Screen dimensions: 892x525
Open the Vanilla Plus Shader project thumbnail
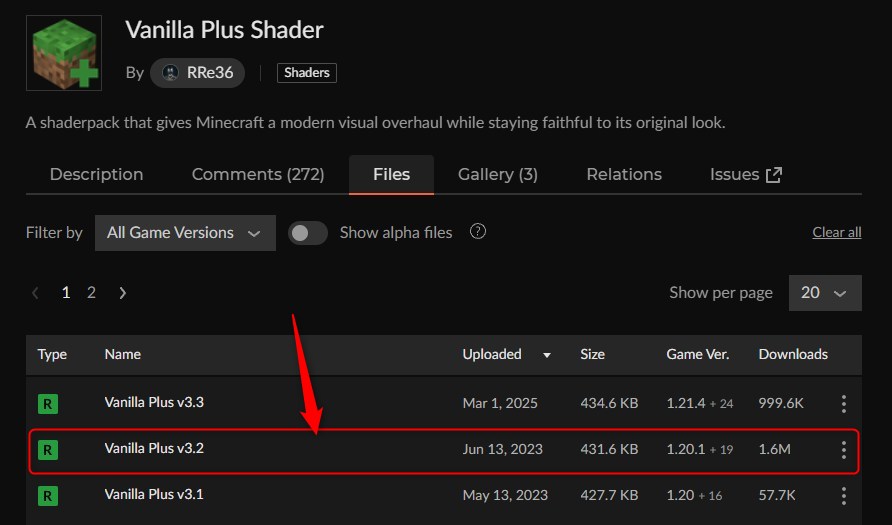coord(64,53)
